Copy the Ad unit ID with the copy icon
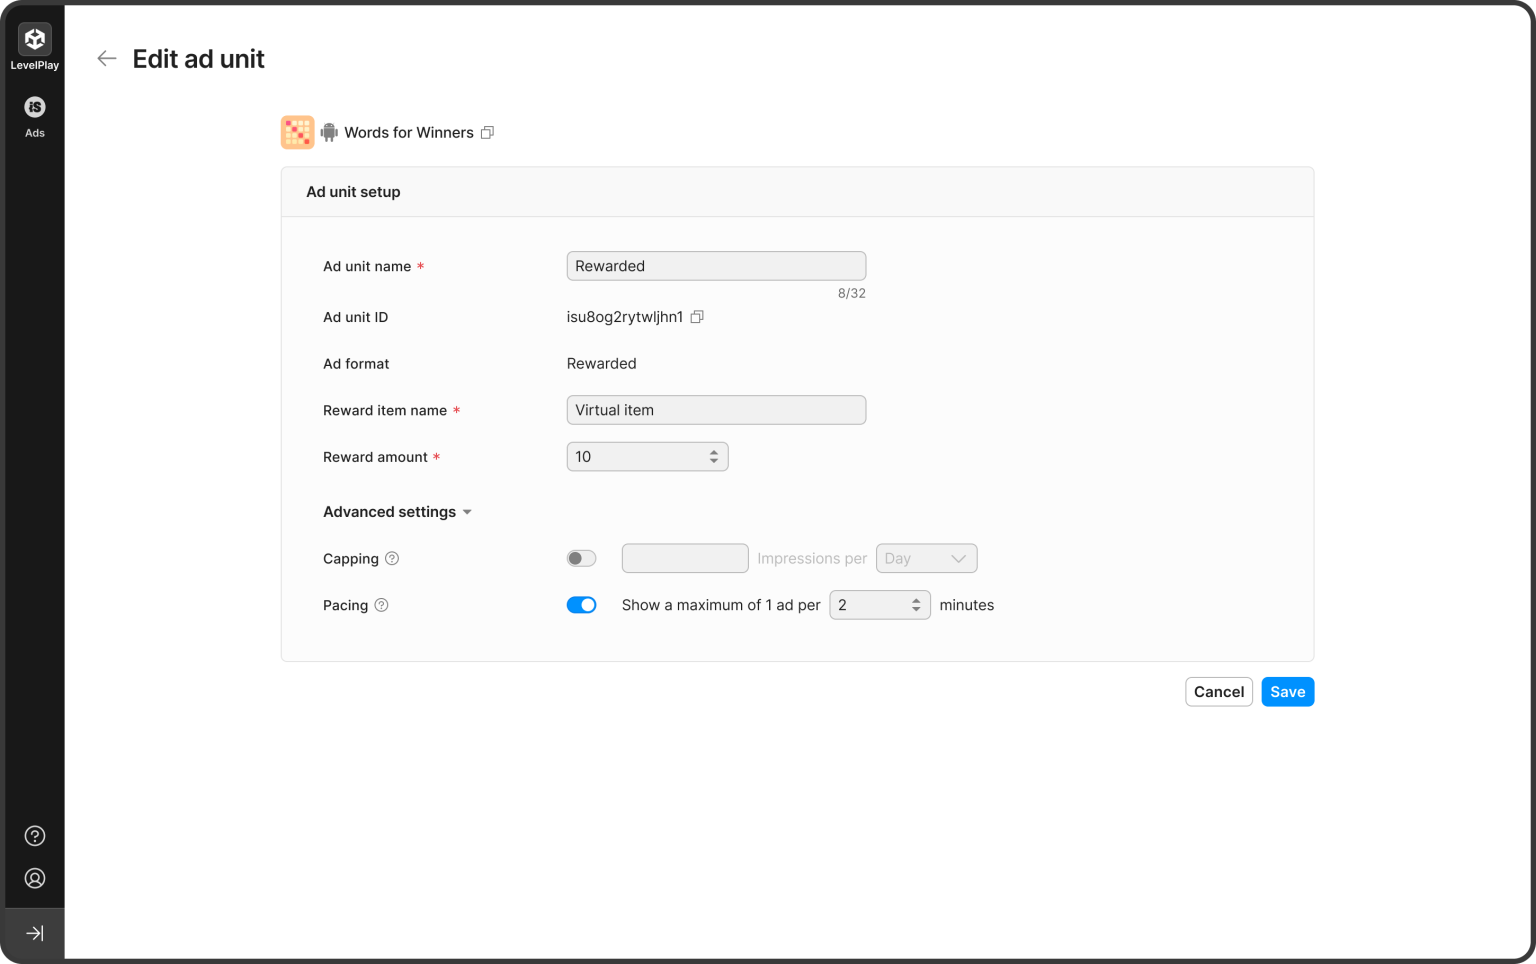Image resolution: width=1536 pixels, height=964 pixels. click(697, 316)
